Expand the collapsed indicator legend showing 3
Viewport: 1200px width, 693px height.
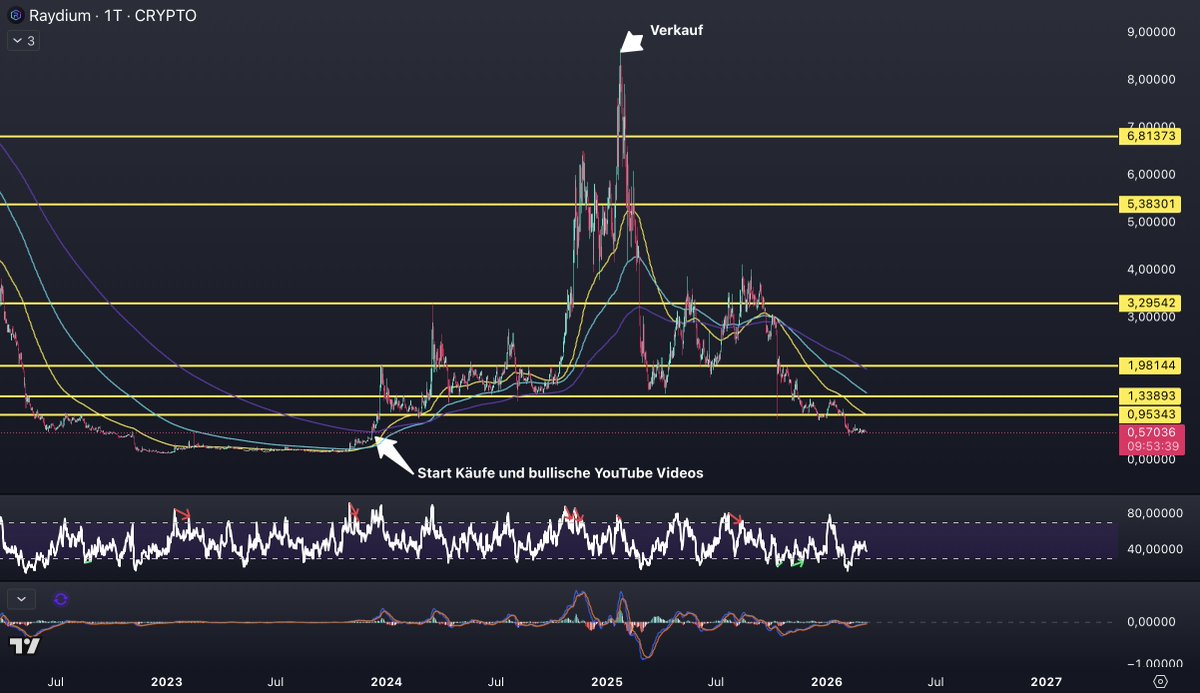point(22,41)
